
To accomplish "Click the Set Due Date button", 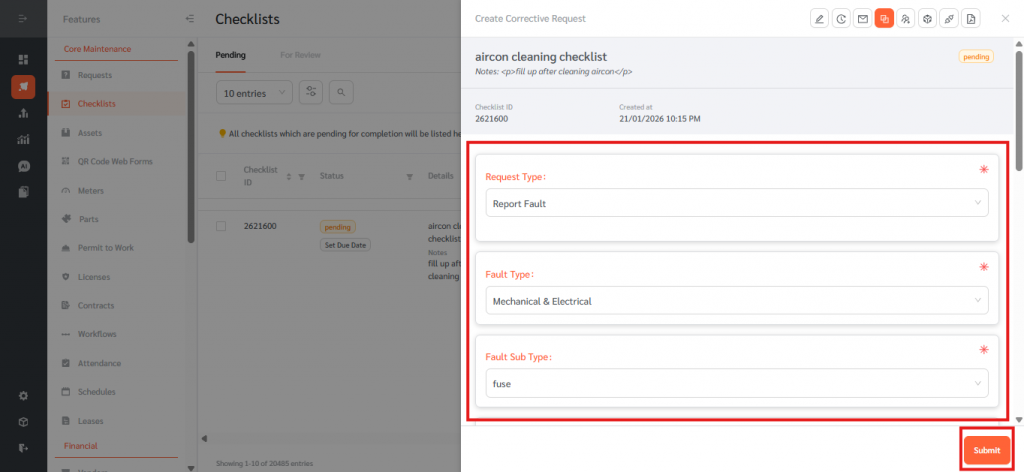I will [344, 245].
